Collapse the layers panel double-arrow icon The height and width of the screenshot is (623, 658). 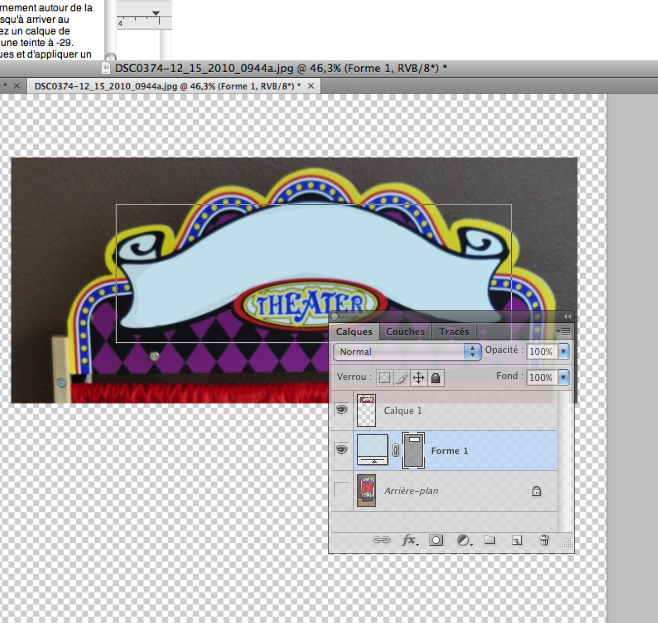coord(567,316)
